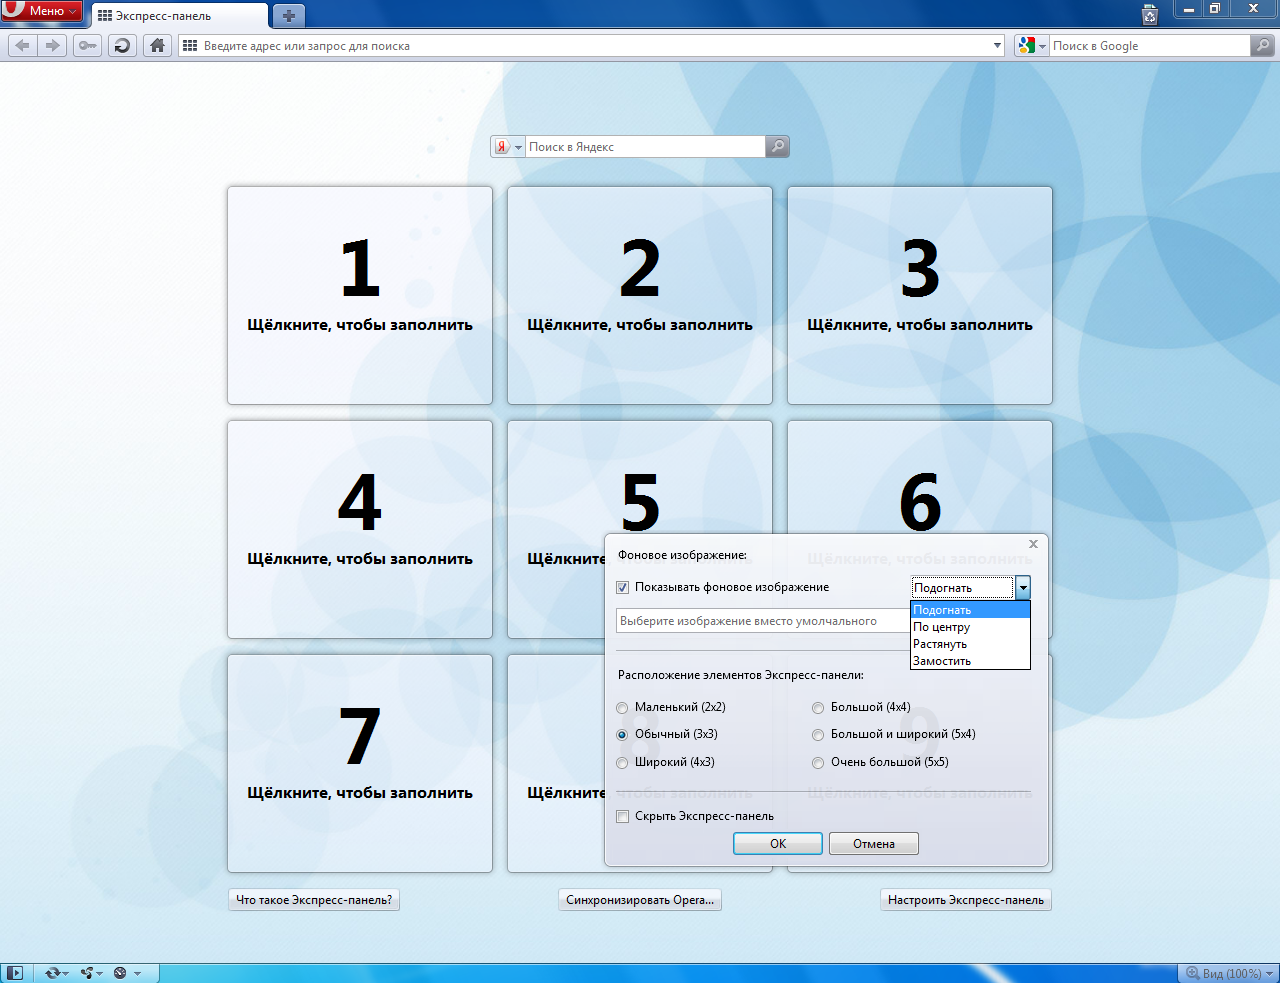Click into the Поиск в Яндекс field
The height and width of the screenshot is (983, 1280).
click(645, 147)
